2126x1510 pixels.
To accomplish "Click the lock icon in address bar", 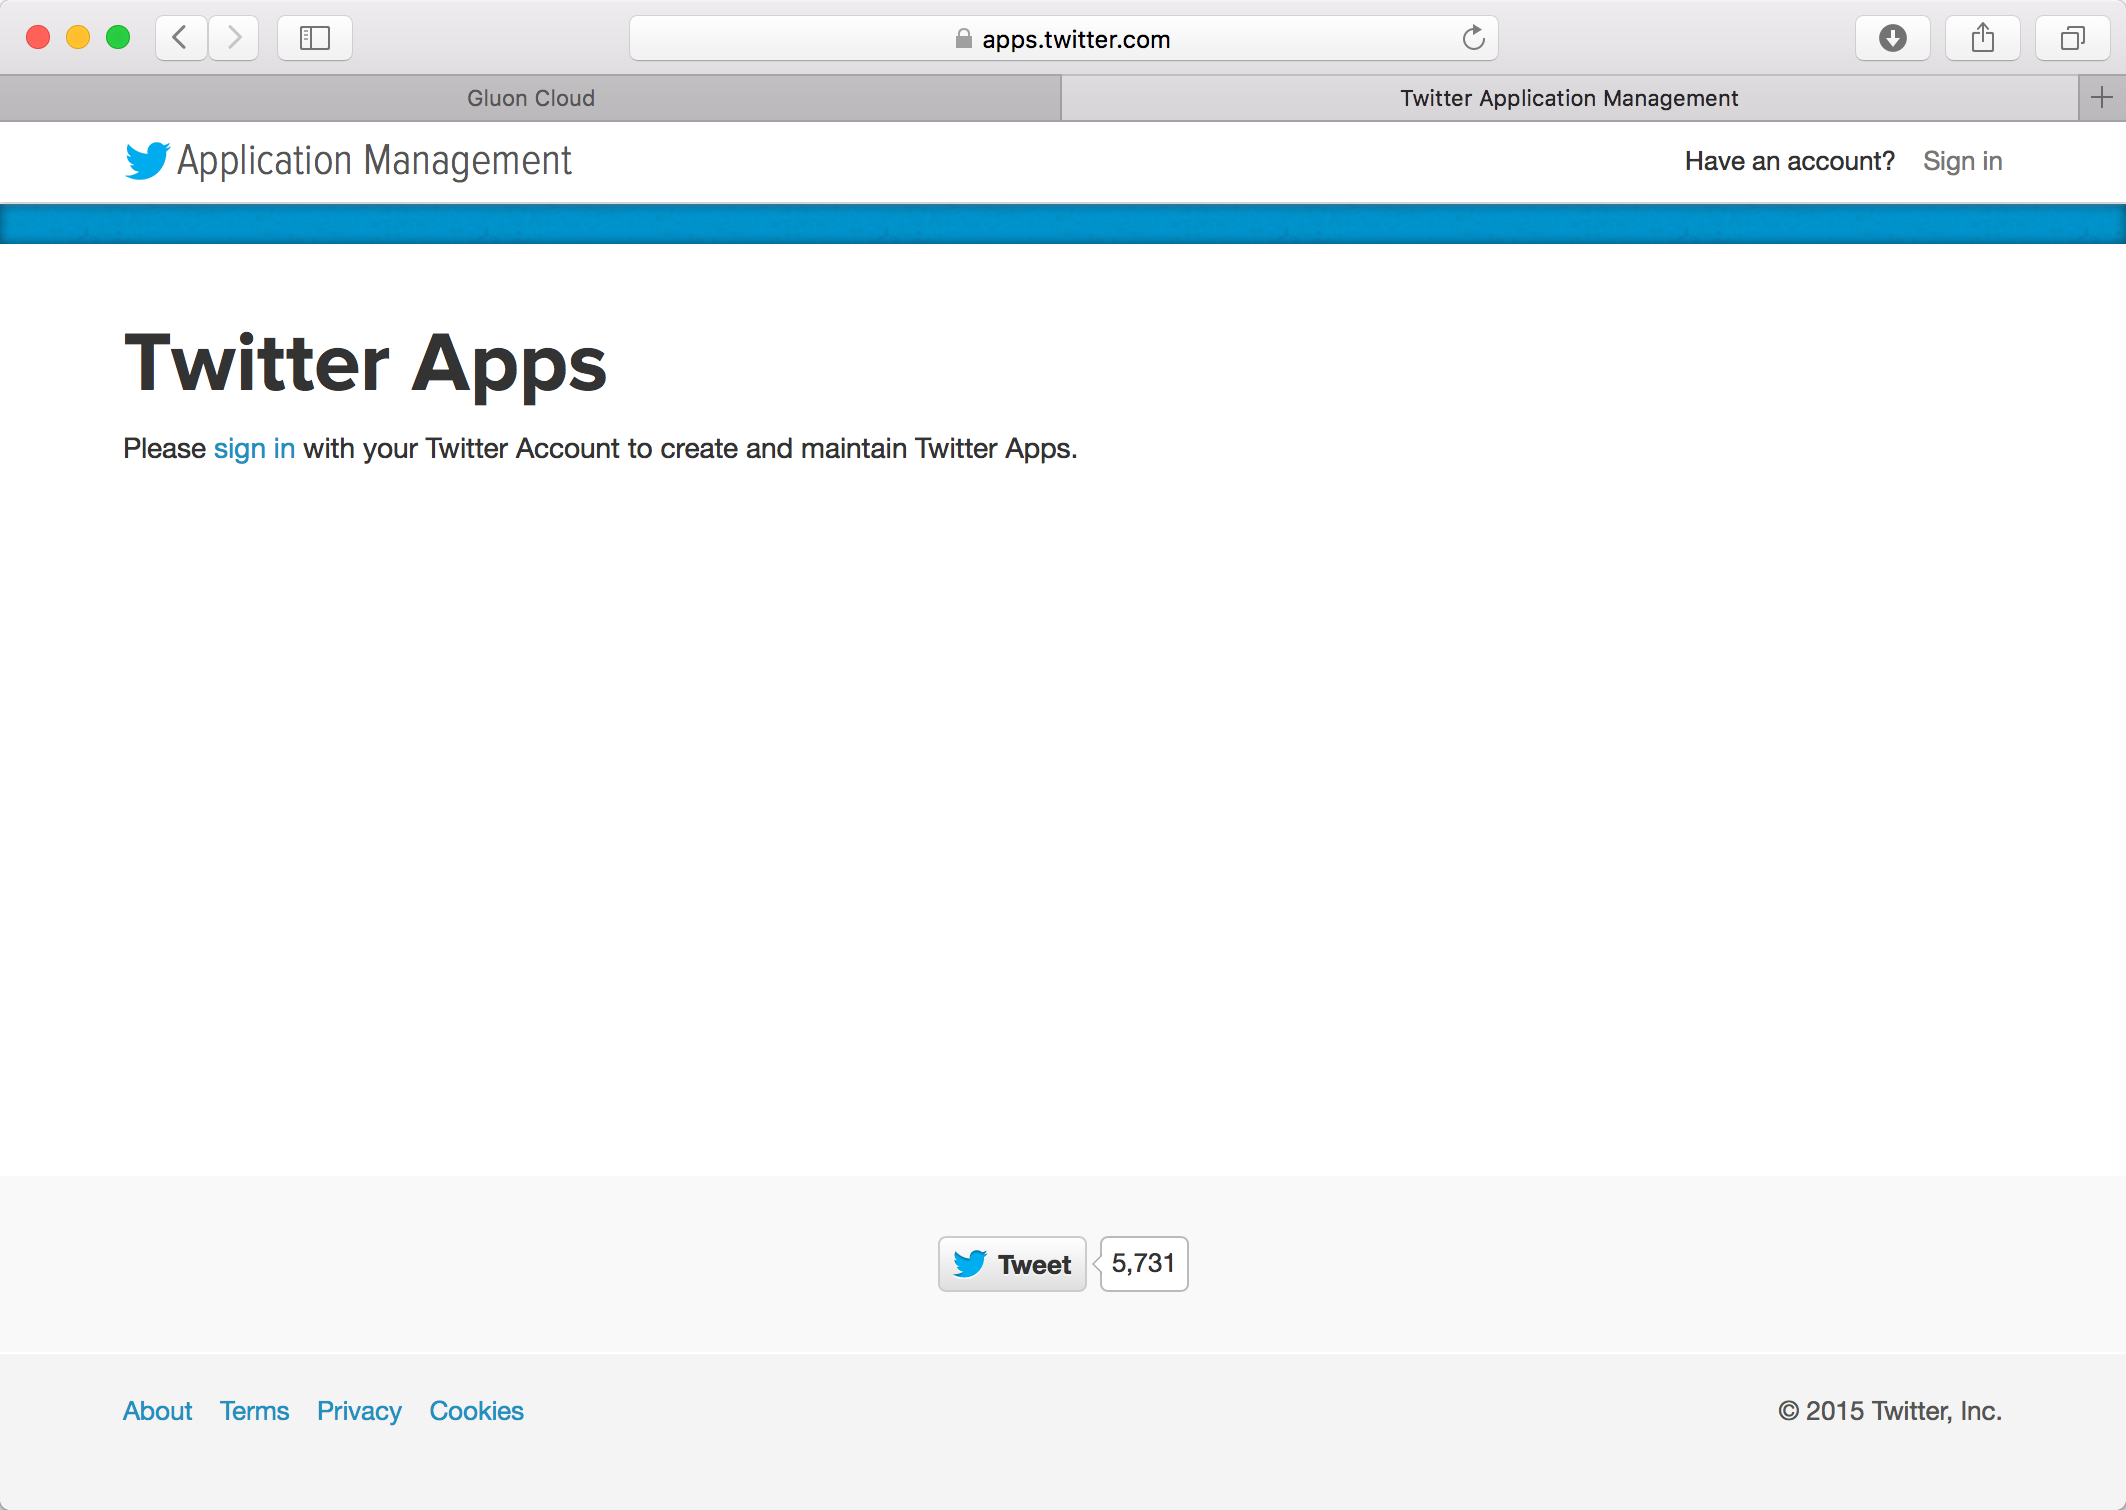I will point(963,39).
